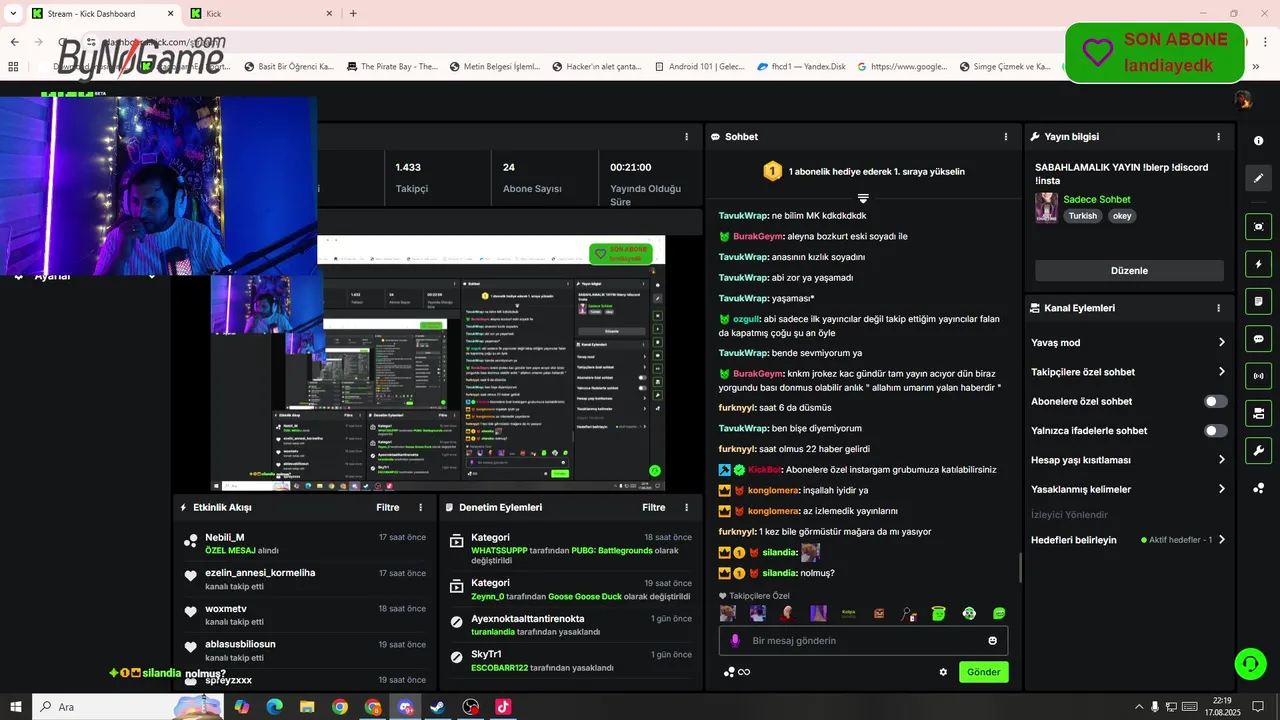Click the chat panel scrollbar

point(1020,567)
